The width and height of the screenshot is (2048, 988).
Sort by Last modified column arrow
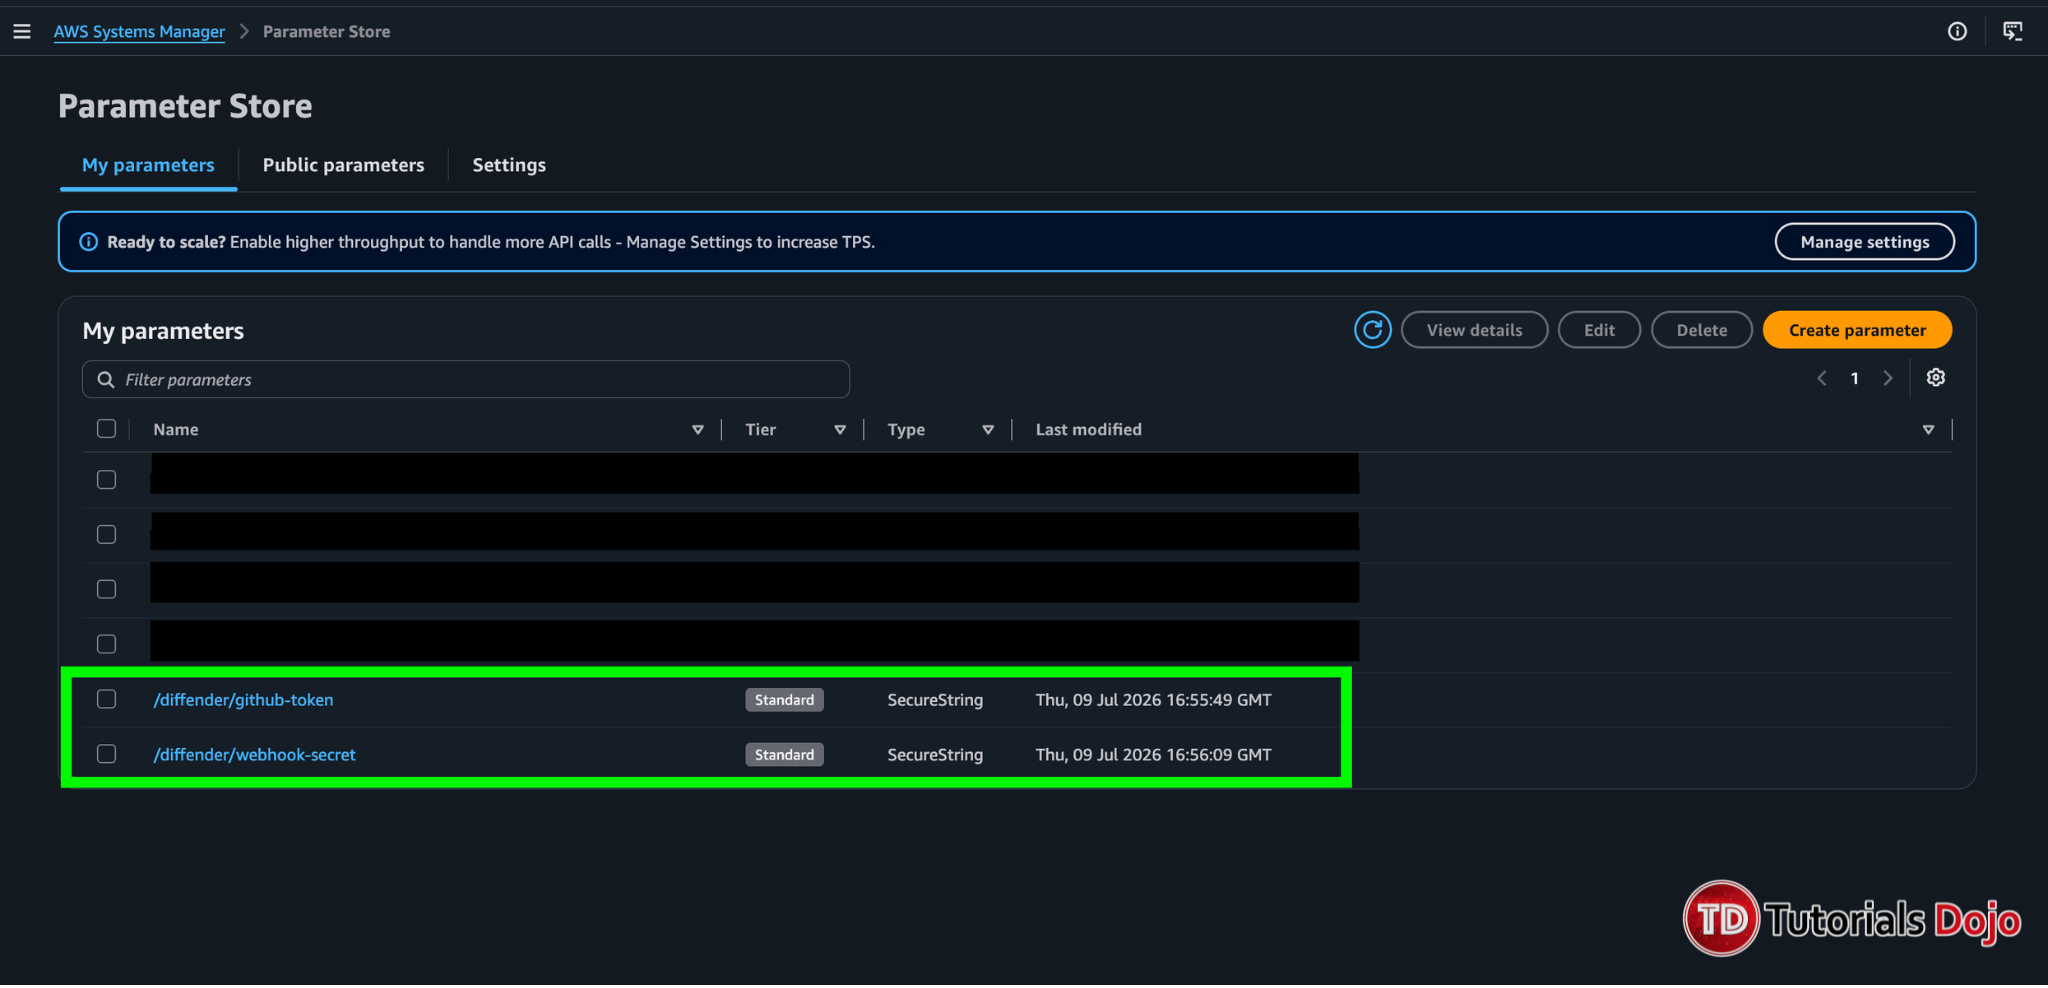tap(1928, 430)
